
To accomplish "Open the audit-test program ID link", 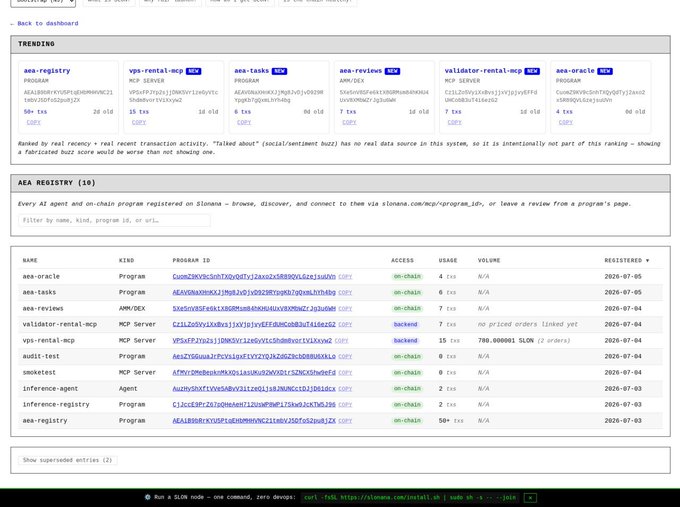I will [x=254, y=357].
